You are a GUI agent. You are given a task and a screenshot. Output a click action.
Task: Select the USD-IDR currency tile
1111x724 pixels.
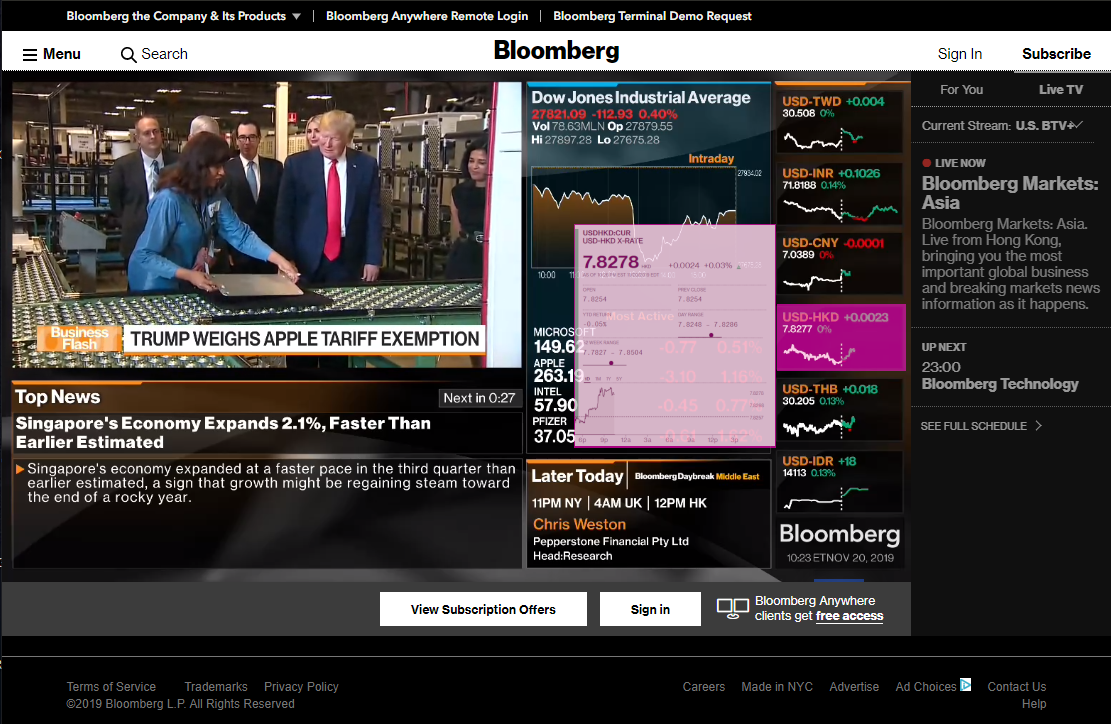click(840, 482)
